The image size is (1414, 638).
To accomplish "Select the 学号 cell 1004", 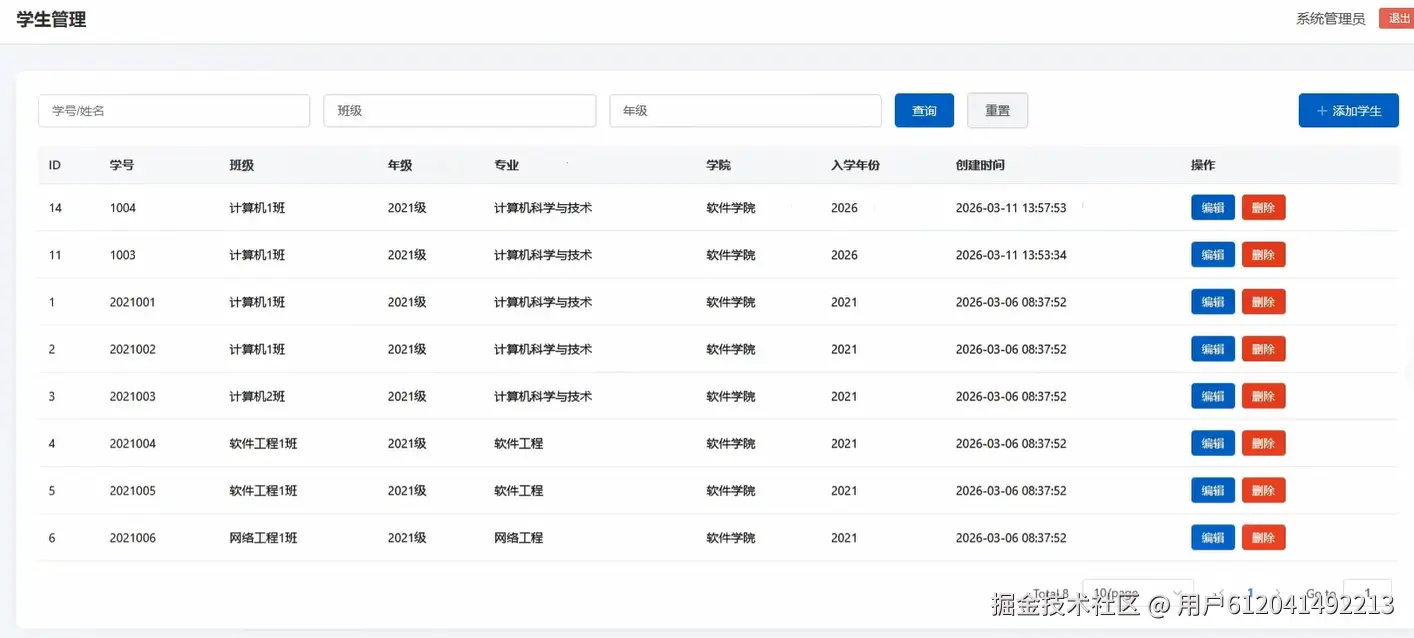I will 123,208.
